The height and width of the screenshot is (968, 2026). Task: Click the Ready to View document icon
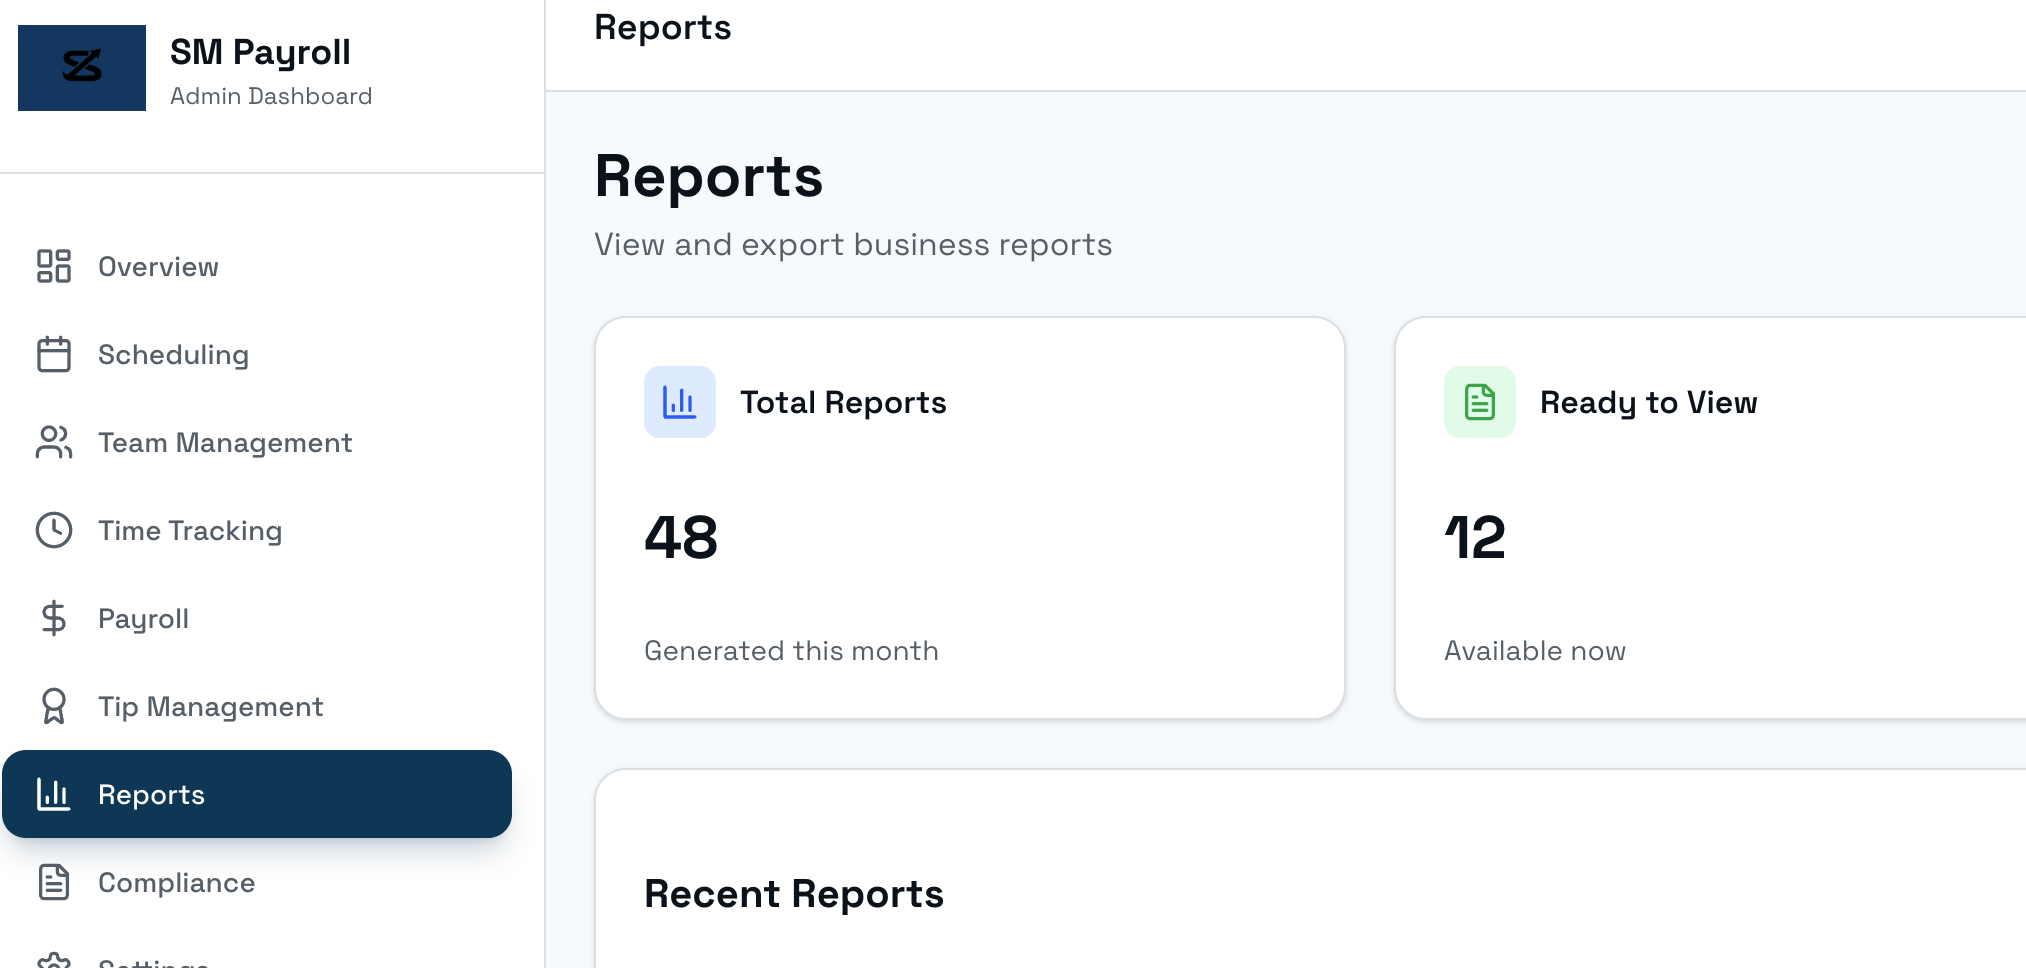[x=1479, y=402]
